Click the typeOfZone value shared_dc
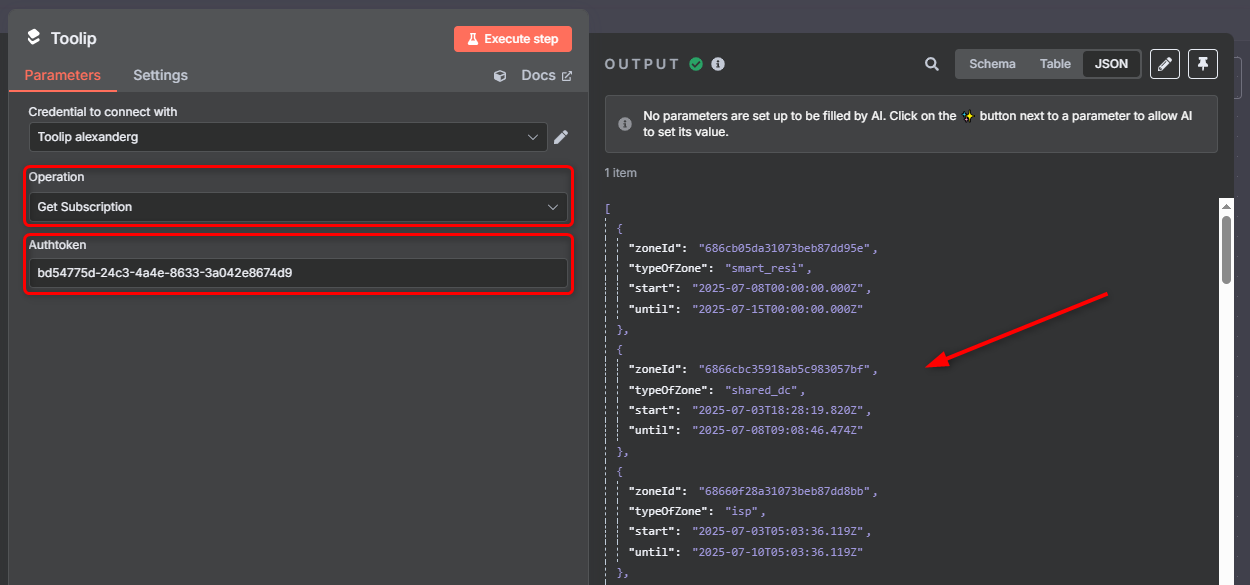 (764, 390)
